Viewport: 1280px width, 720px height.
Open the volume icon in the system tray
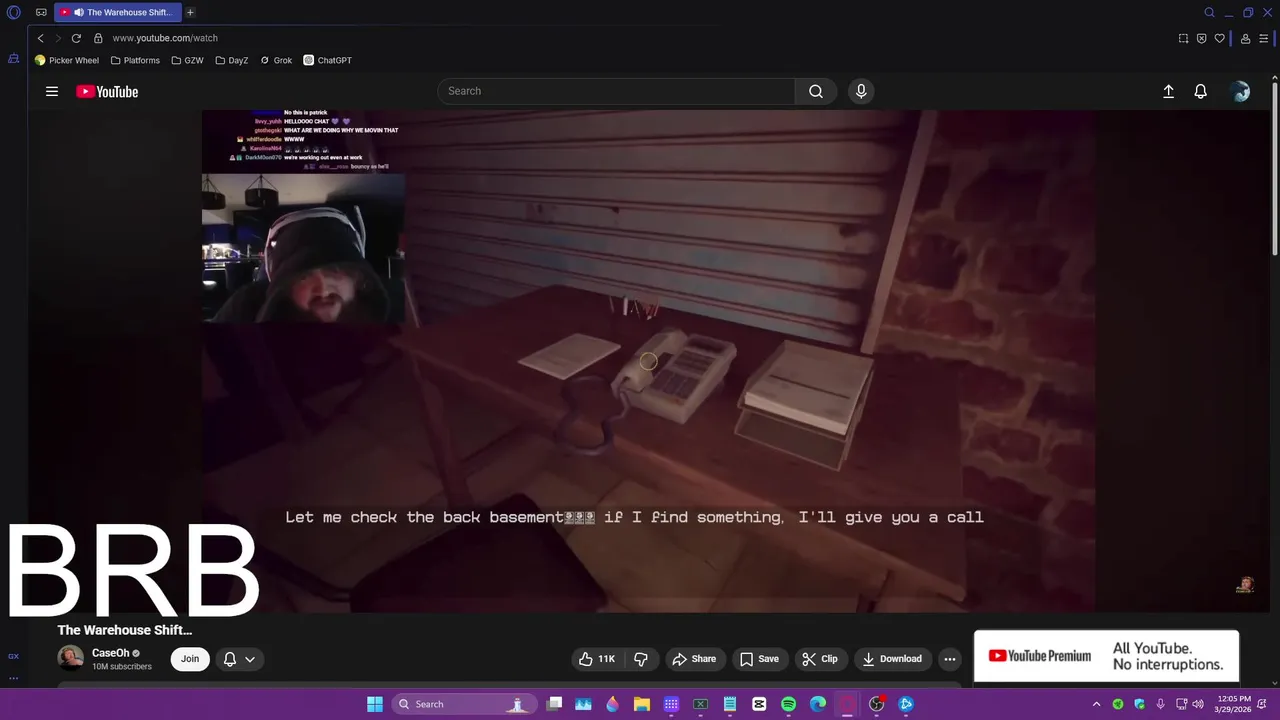(x=1198, y=704)
